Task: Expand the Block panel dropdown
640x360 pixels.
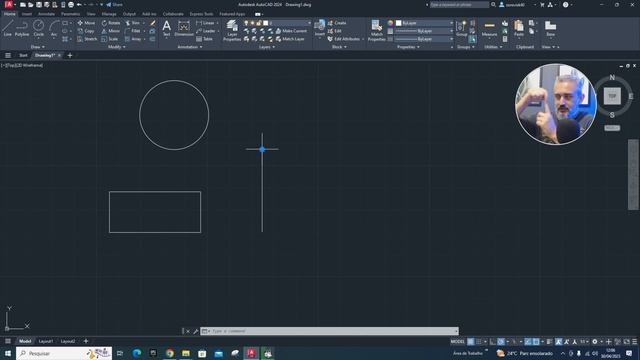Action: (339, 47)
